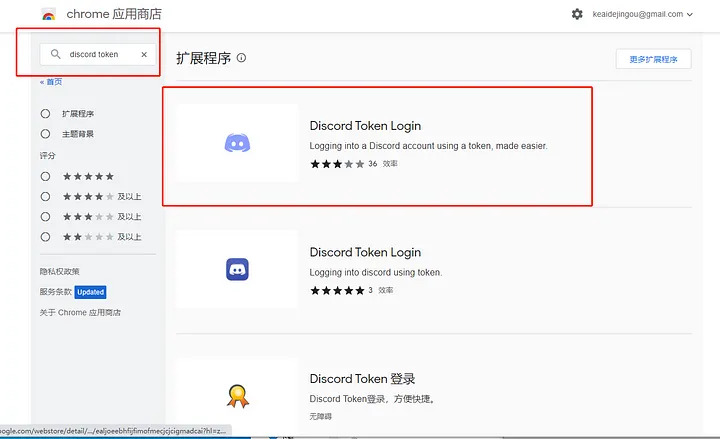Click the discord token search field
This screenshot has height=439, width=720.
98,54
